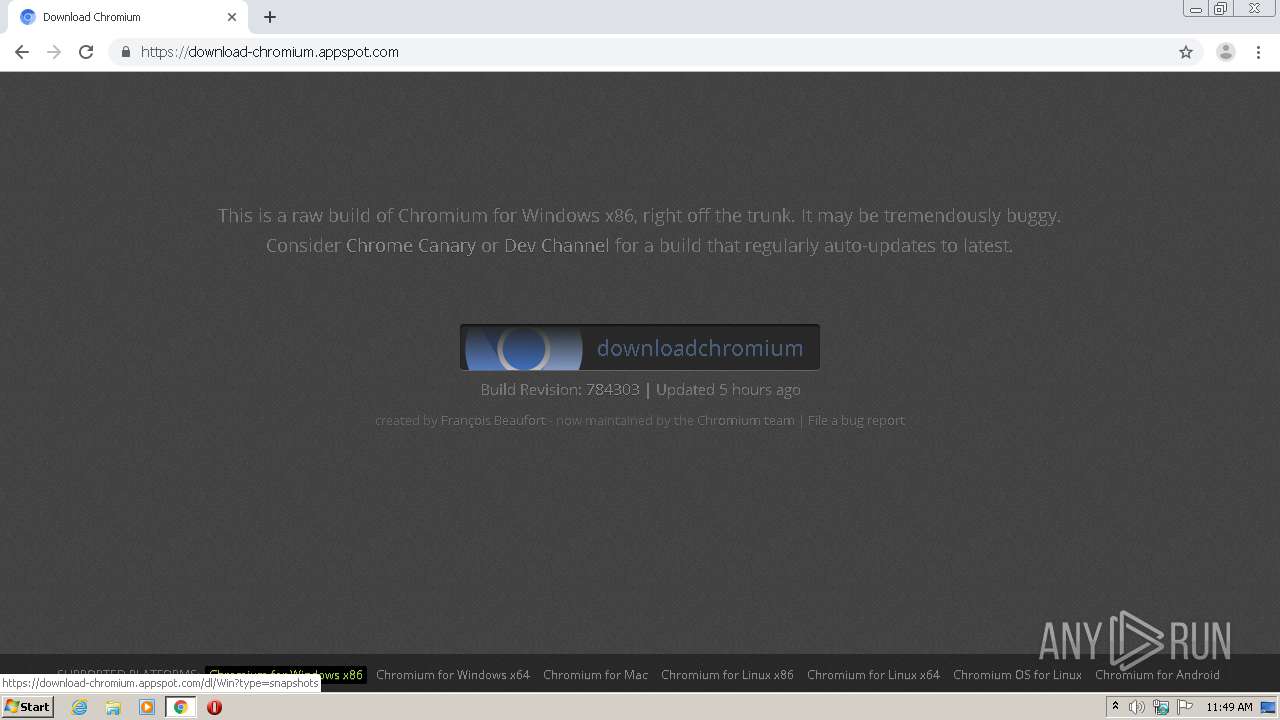Open a new tab with the plus button

click(270, 17)
